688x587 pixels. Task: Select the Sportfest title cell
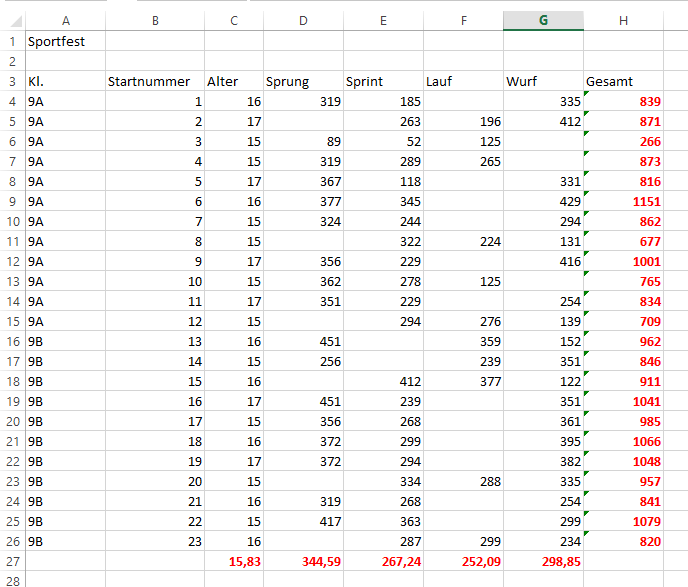click(x=64, y=42)
